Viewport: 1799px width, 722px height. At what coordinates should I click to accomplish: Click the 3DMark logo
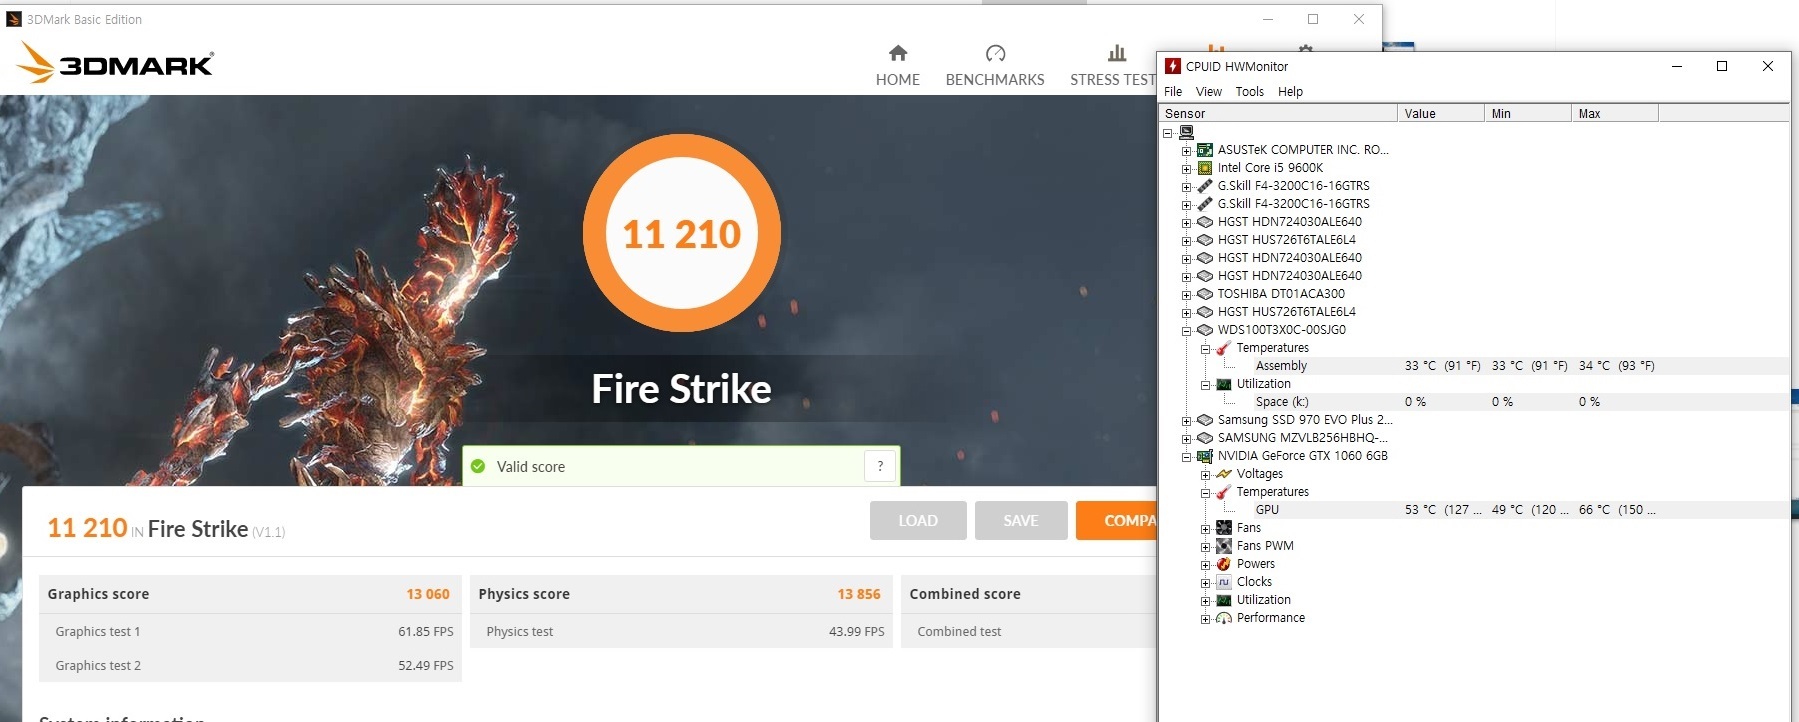coord(114,63)
